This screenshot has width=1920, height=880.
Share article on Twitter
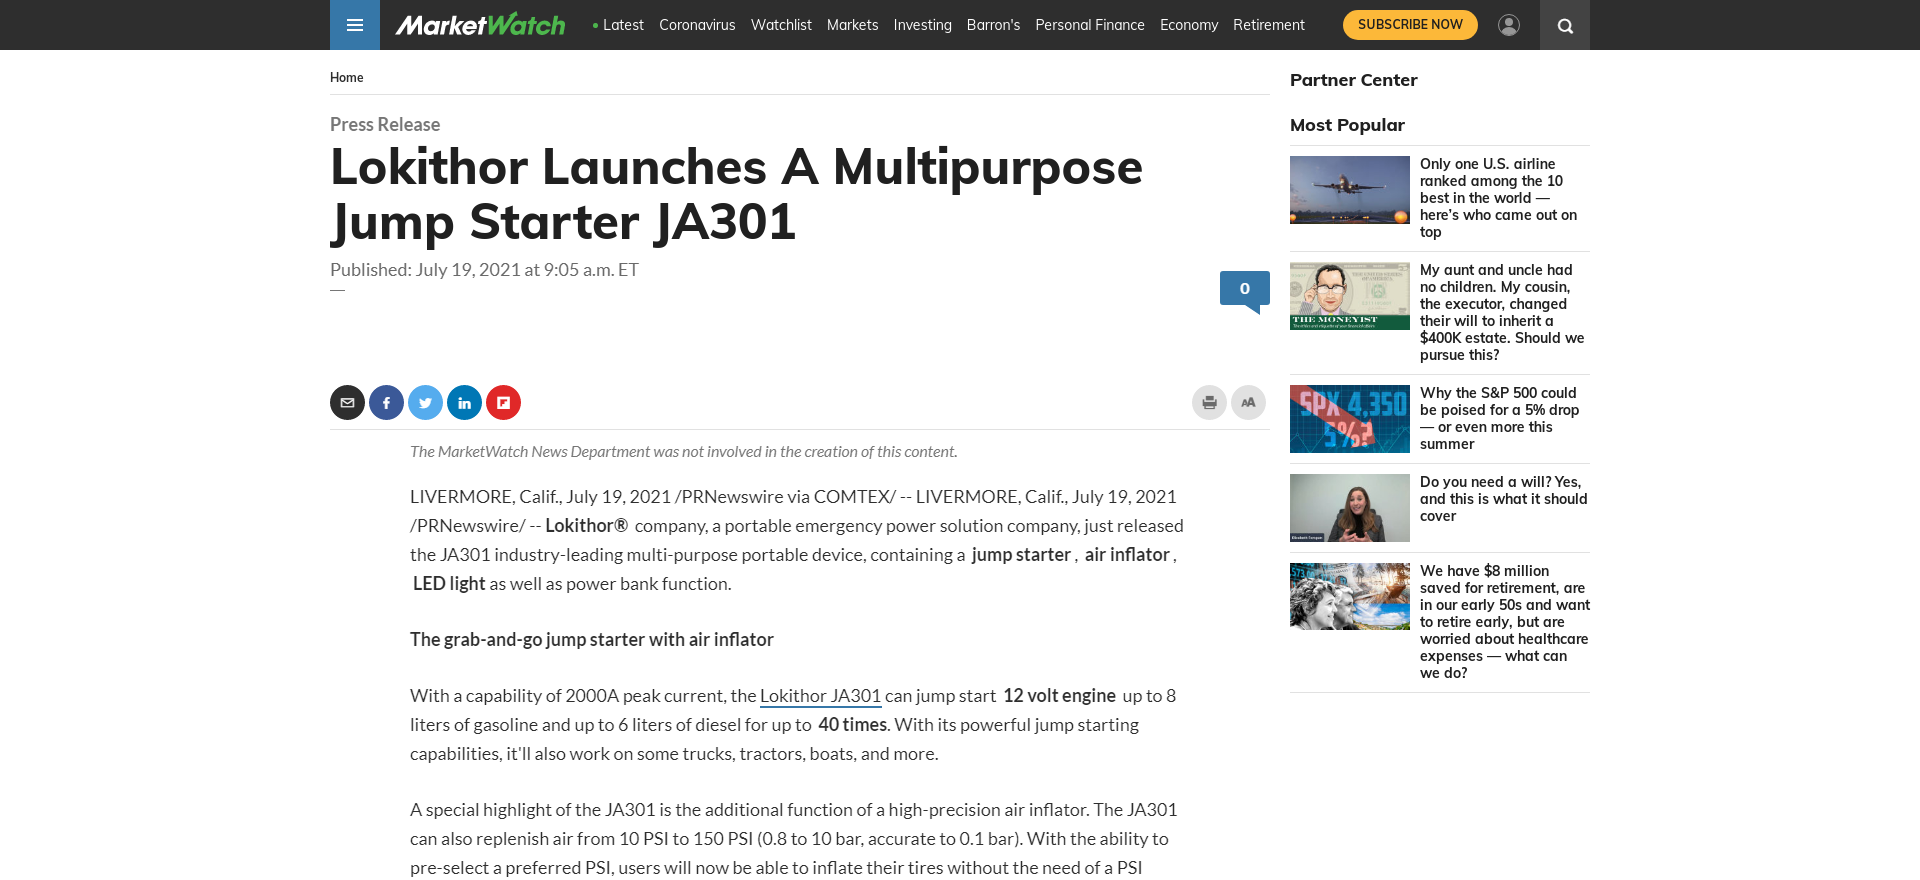coord(425,403)
